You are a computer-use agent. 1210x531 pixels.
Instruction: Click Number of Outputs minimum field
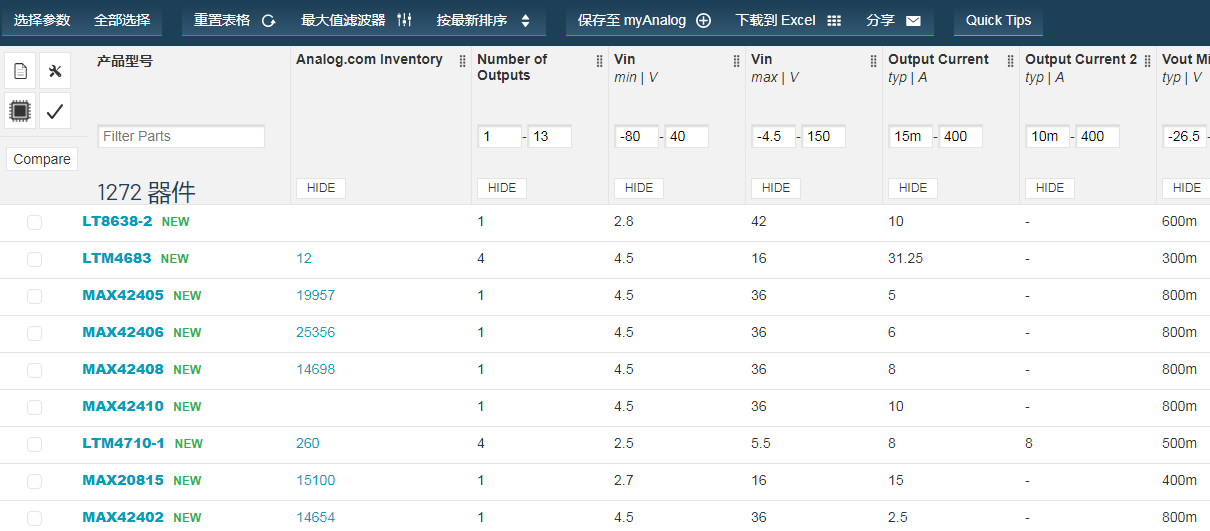(500, 136)
